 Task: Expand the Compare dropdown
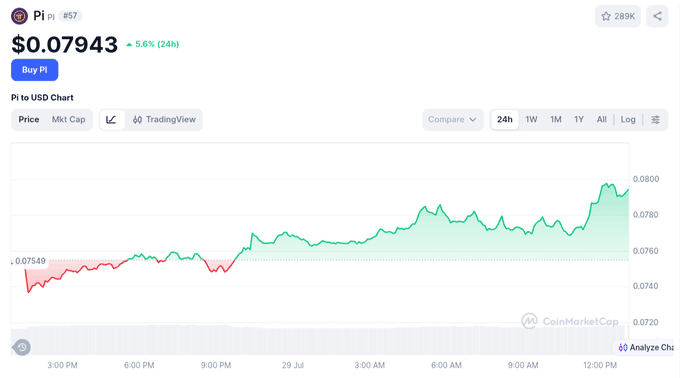pyautogui.click(x=452, y=120)
